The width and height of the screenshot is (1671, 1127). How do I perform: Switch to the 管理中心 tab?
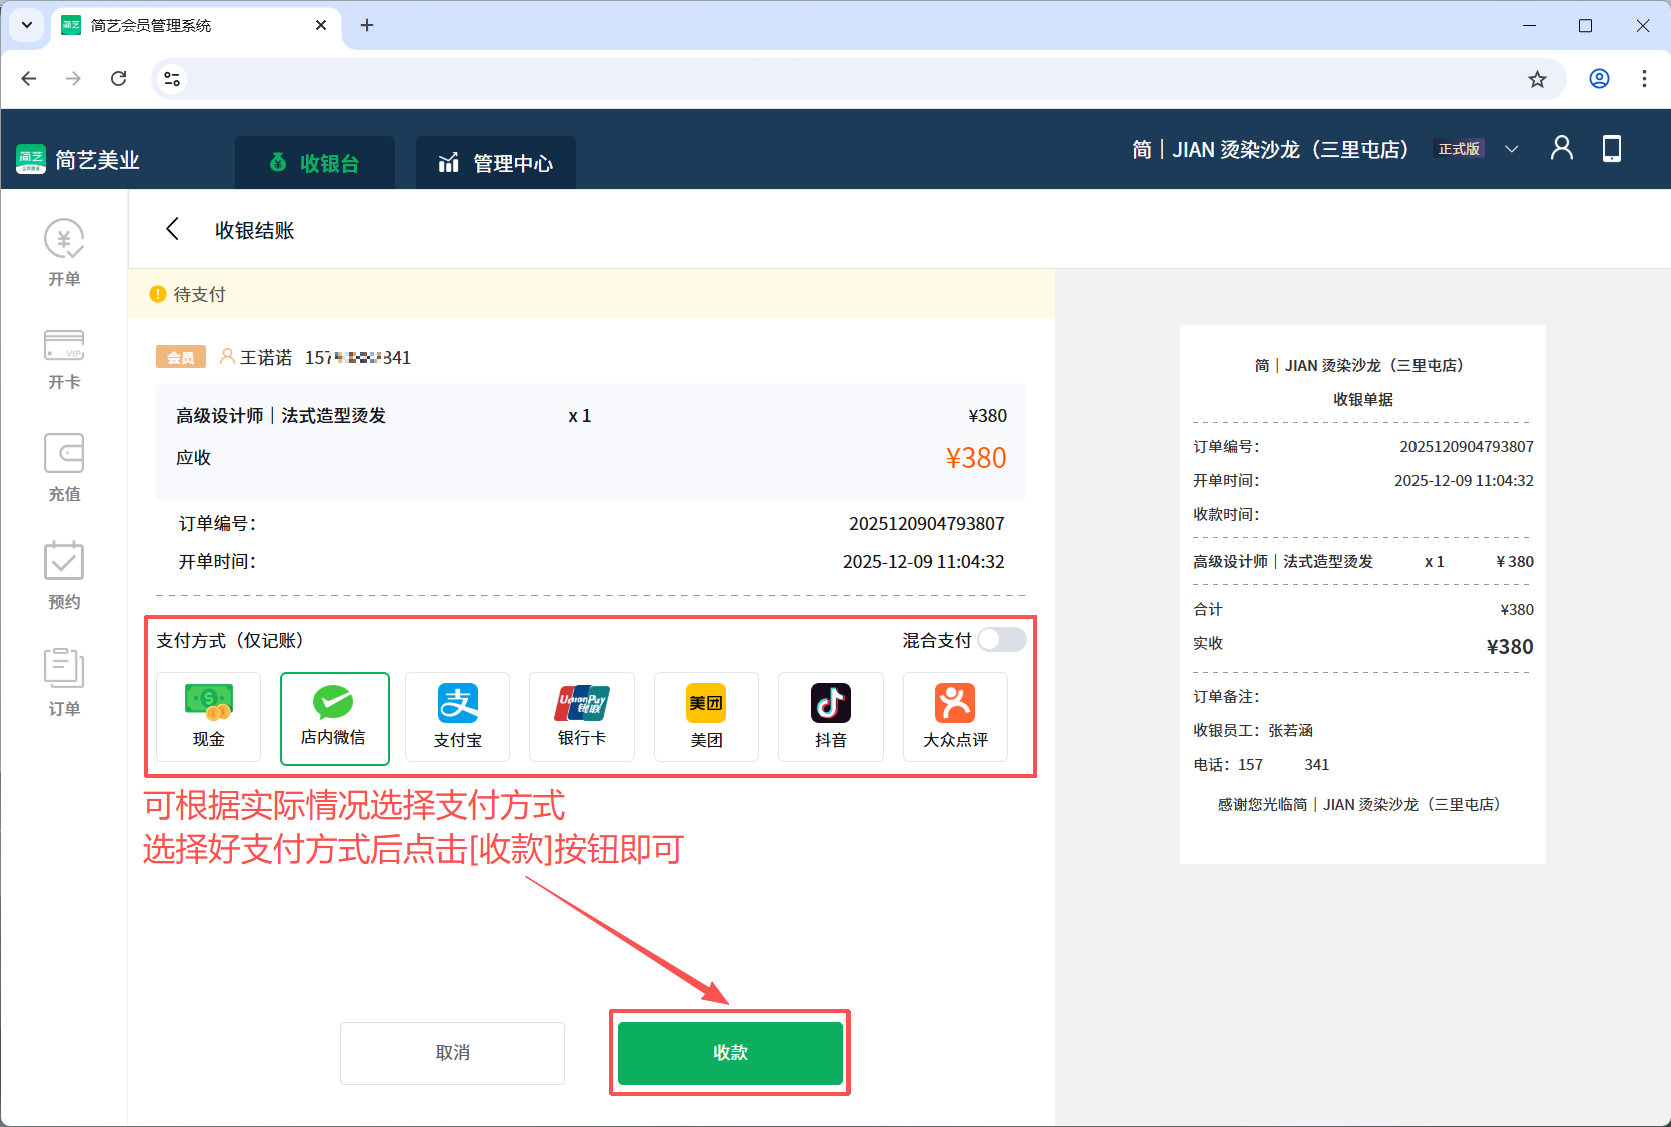click(495, 163)
